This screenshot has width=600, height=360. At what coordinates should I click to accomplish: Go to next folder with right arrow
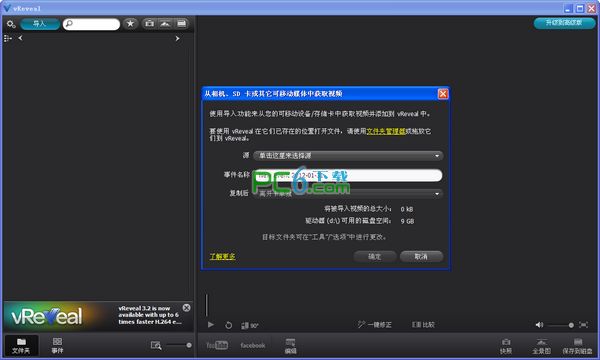[177, 38]
